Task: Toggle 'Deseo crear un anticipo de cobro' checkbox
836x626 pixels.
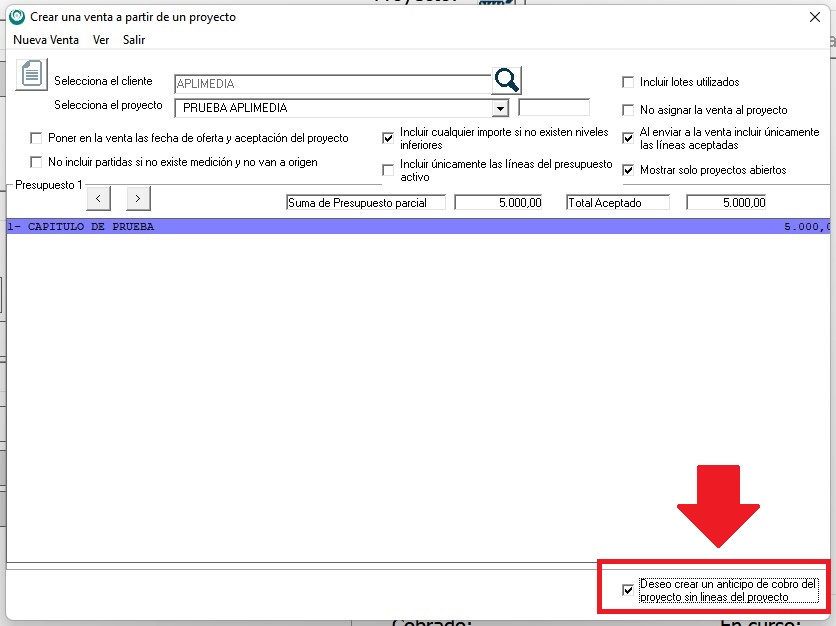Action: pos(628,590)
